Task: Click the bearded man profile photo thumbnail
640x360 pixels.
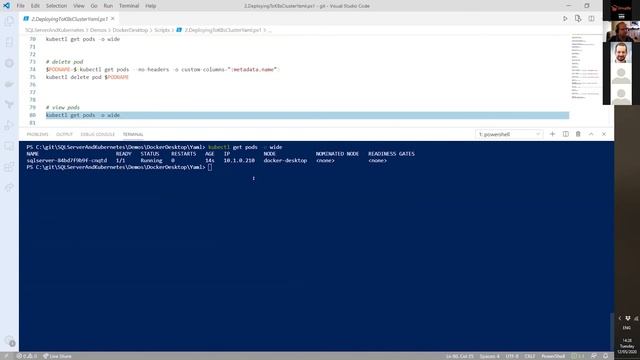Action: pyautogui.click(x=621, y=53)
